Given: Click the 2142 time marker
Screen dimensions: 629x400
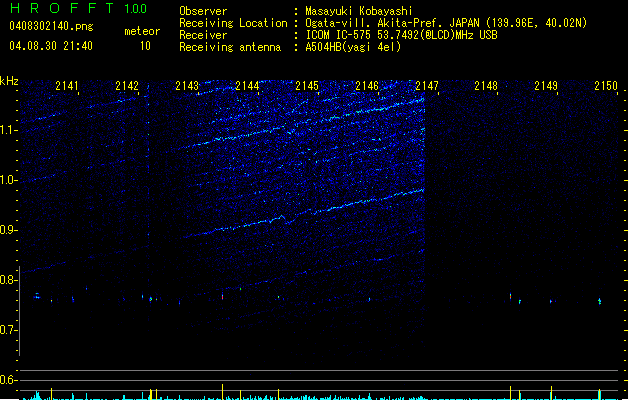Looking at the screenshot, I should (x=127, y=86).
